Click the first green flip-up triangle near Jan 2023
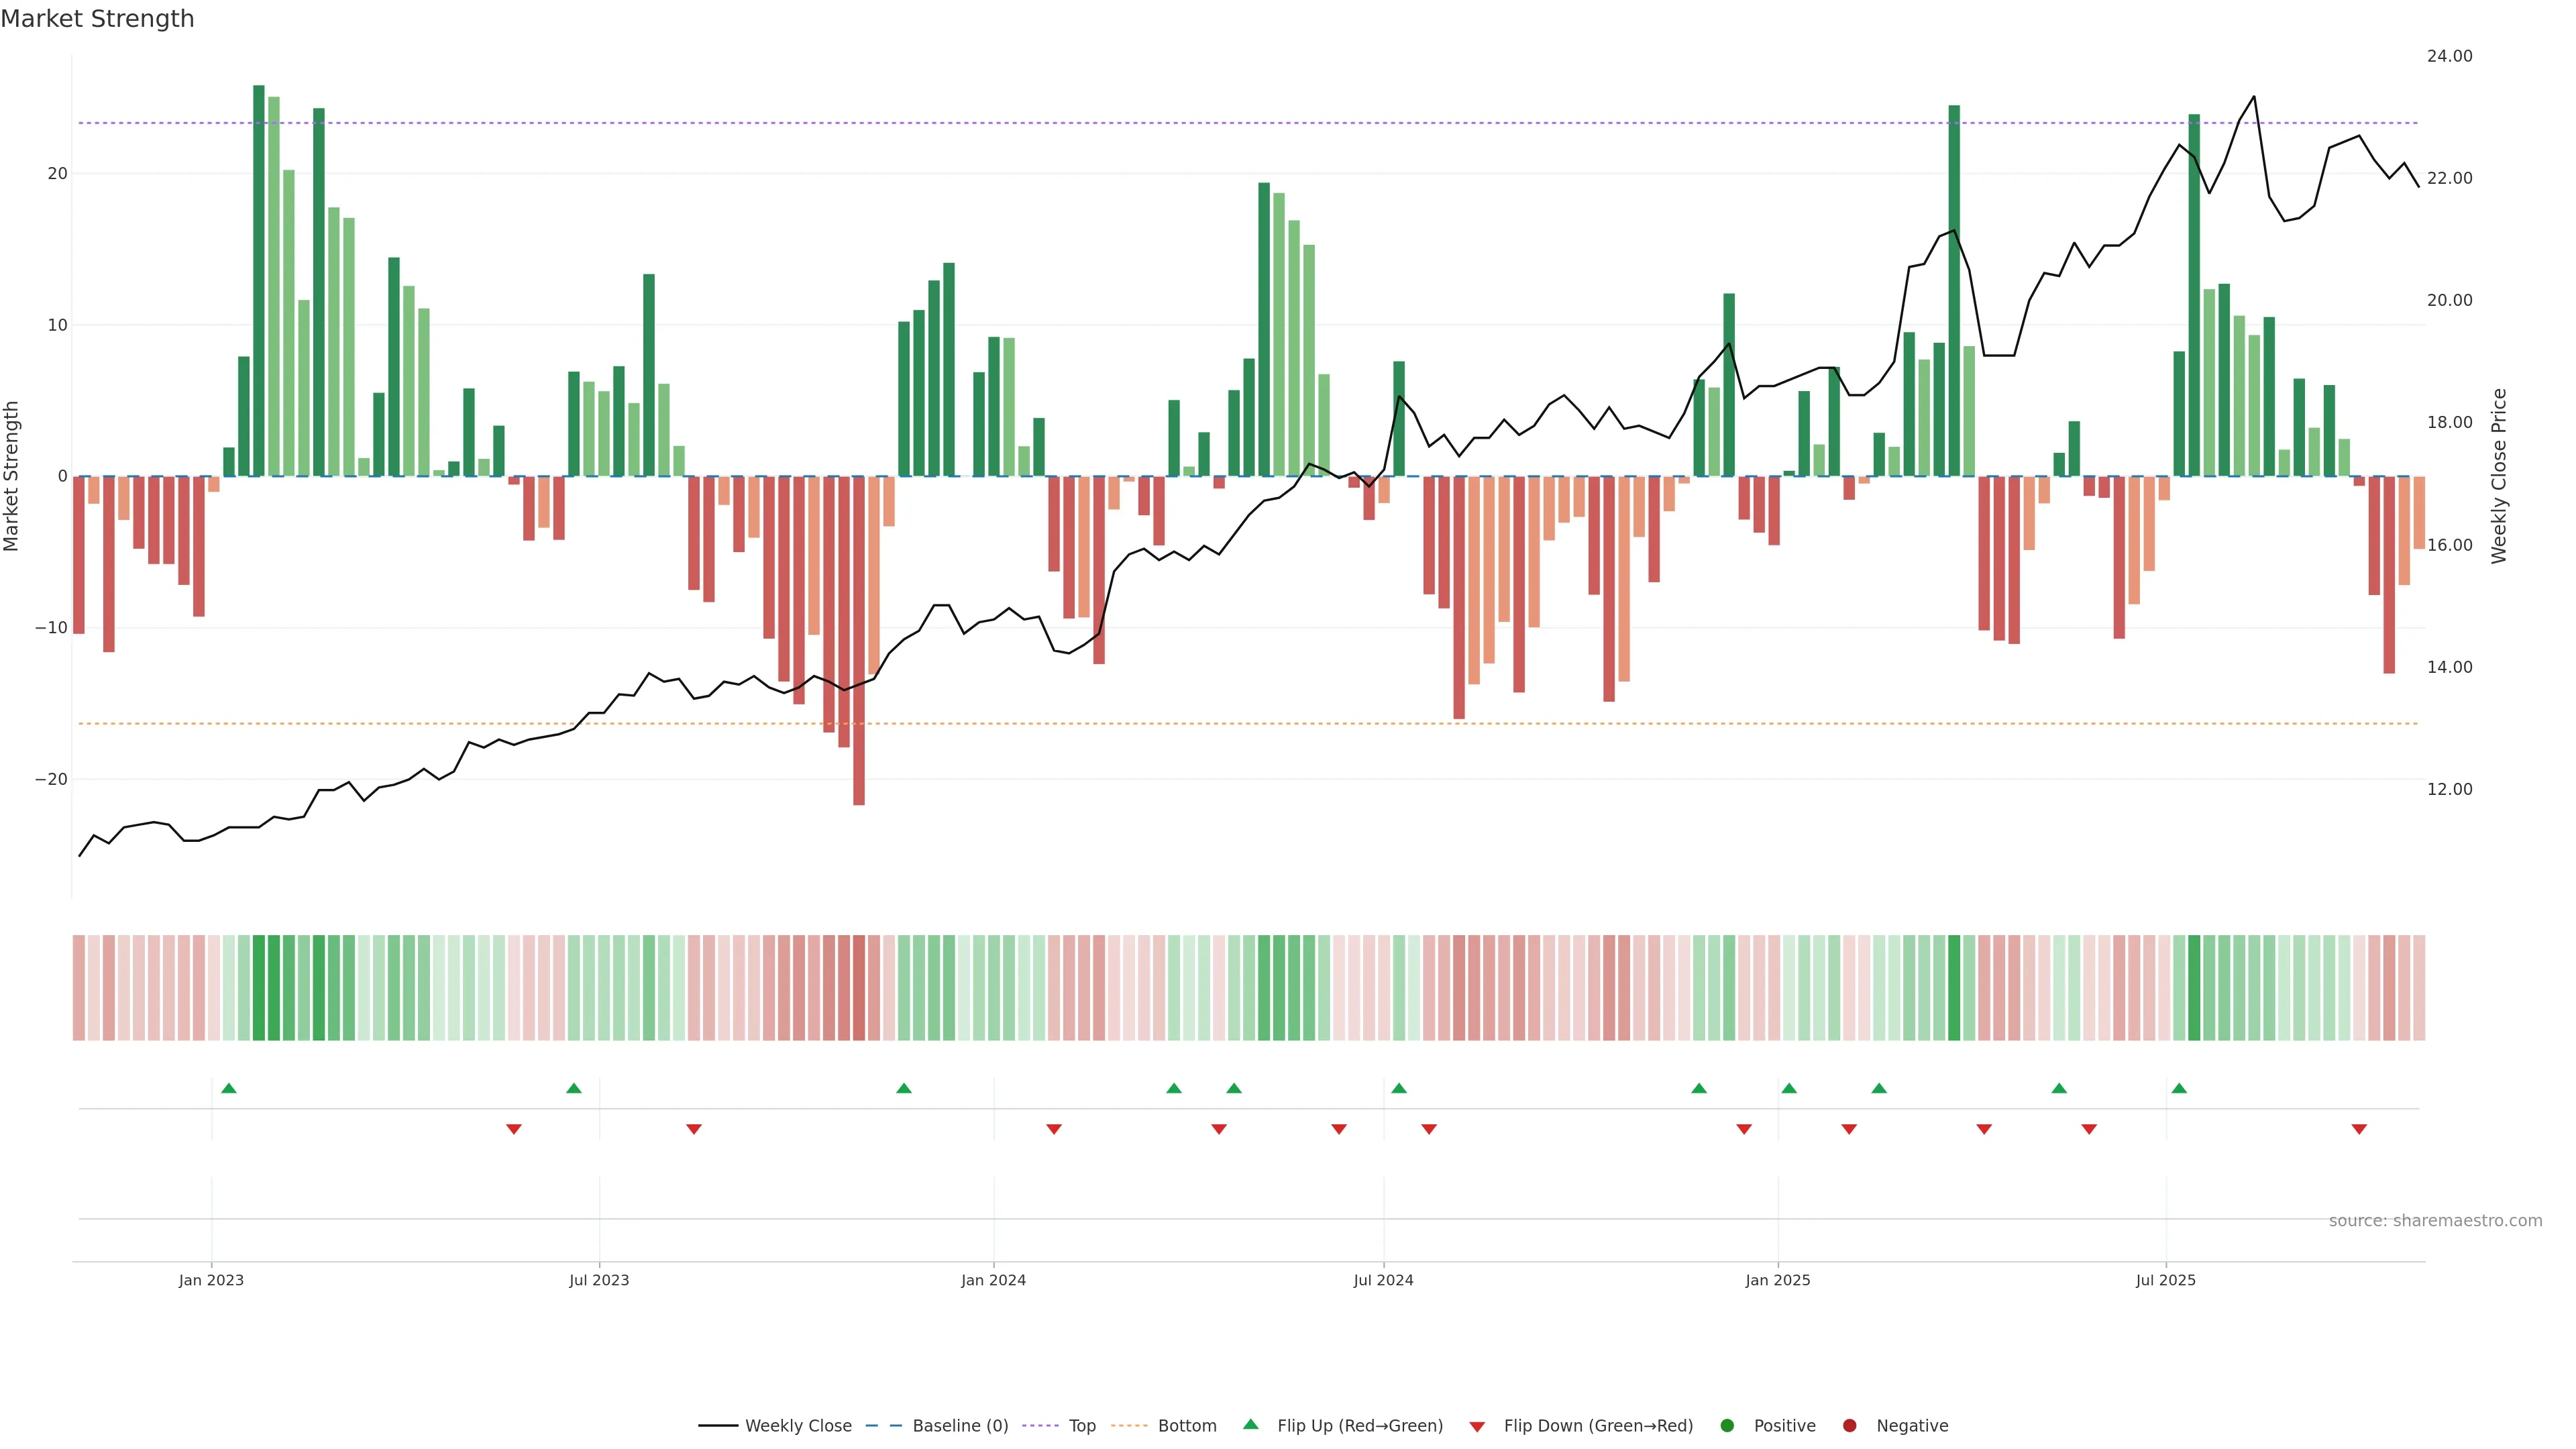This screenshot has width=2576, height=1449. coord(229,1088)
